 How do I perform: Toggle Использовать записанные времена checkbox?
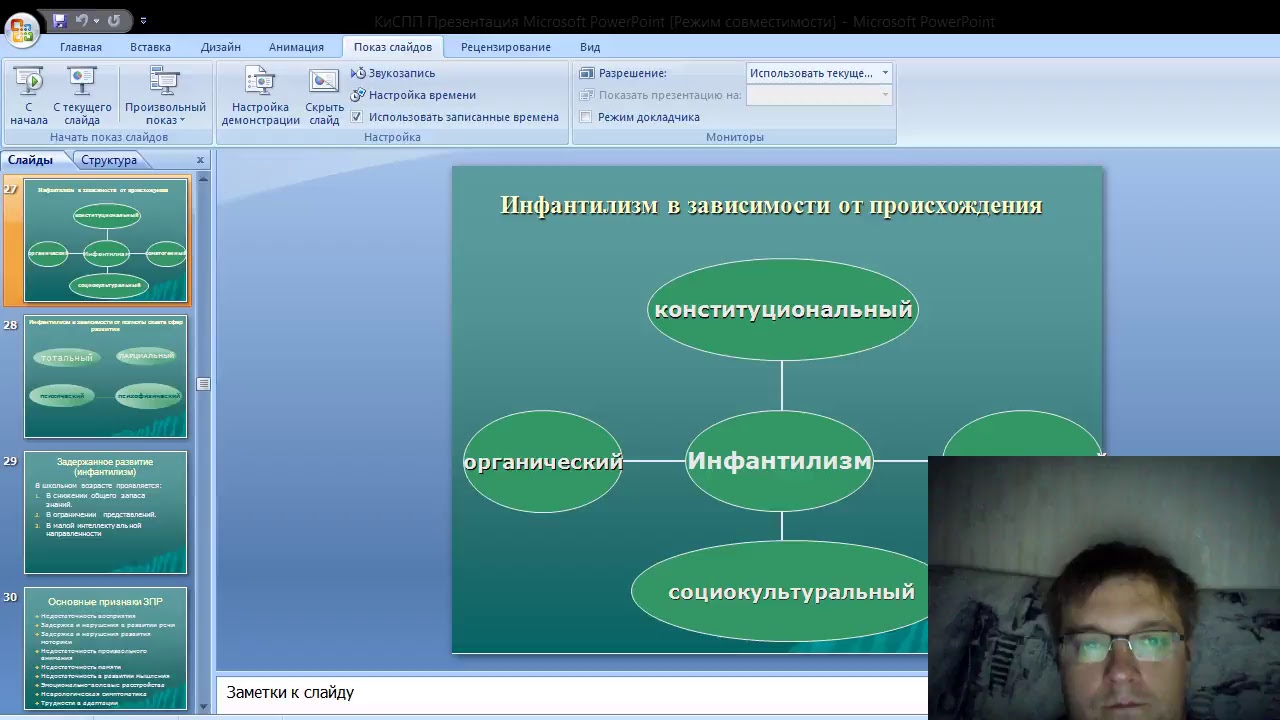point(357,117)
